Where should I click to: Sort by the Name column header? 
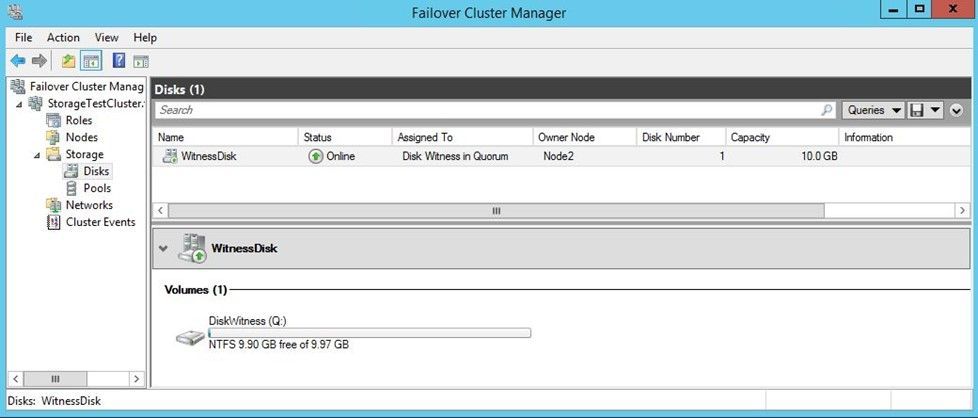click(x=225, y=137)
